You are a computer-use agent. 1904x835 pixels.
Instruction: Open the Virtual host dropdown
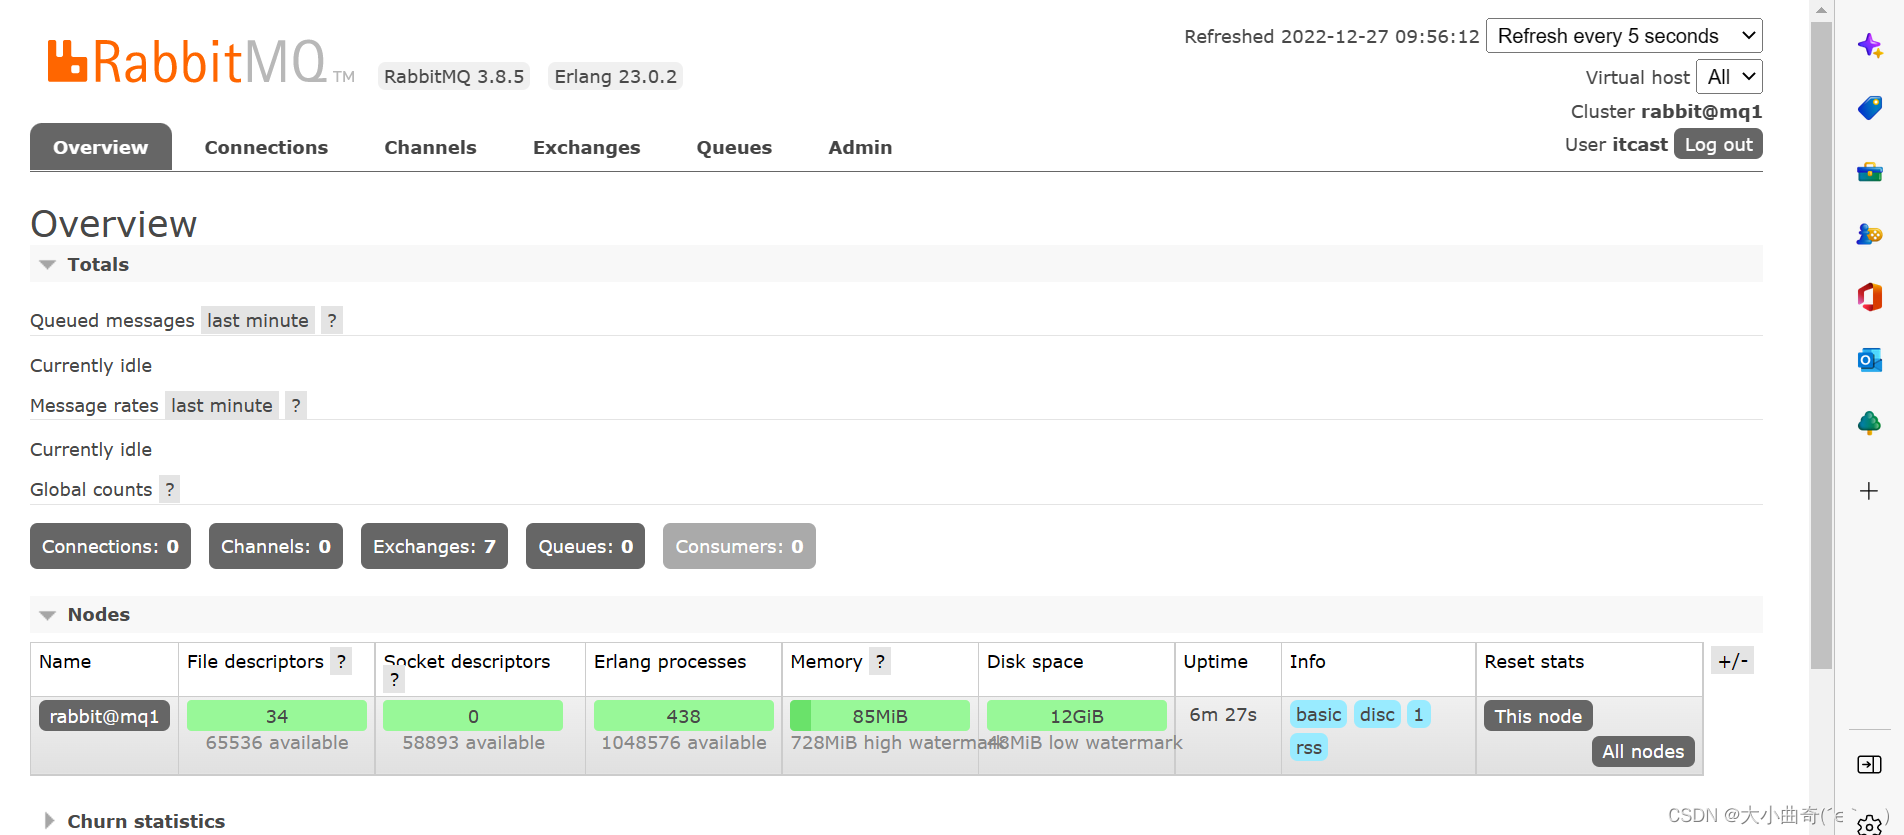(1729, 77)
